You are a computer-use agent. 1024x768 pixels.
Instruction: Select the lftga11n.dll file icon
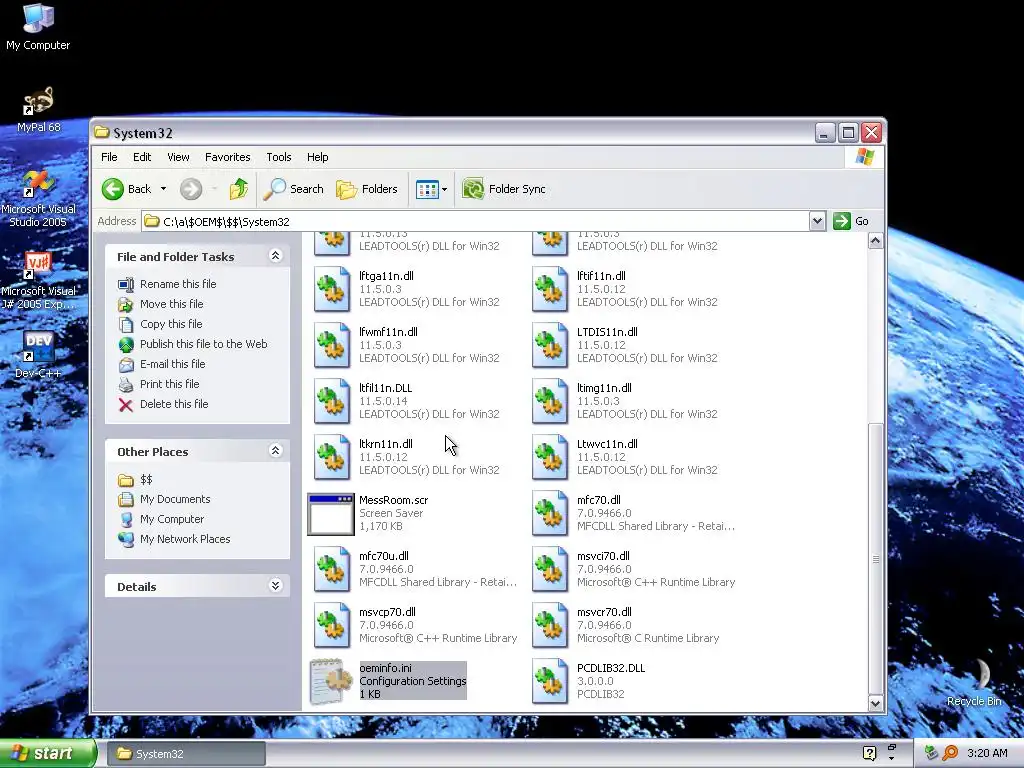(x=332, y=289)
